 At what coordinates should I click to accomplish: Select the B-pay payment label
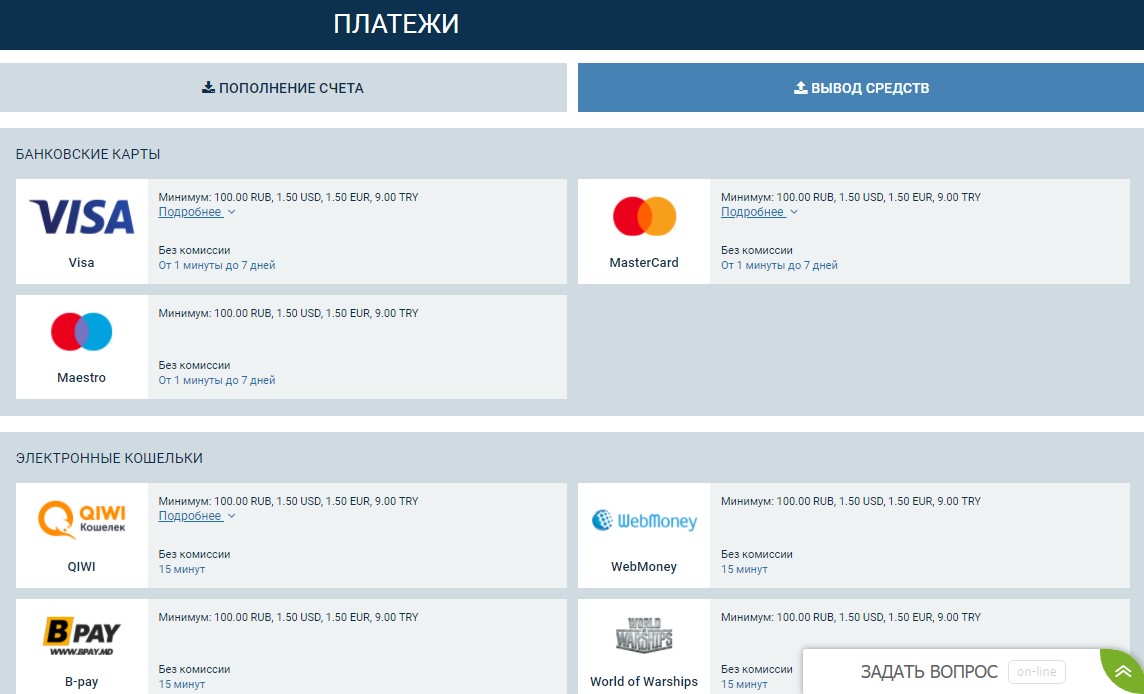pos(82,682)
